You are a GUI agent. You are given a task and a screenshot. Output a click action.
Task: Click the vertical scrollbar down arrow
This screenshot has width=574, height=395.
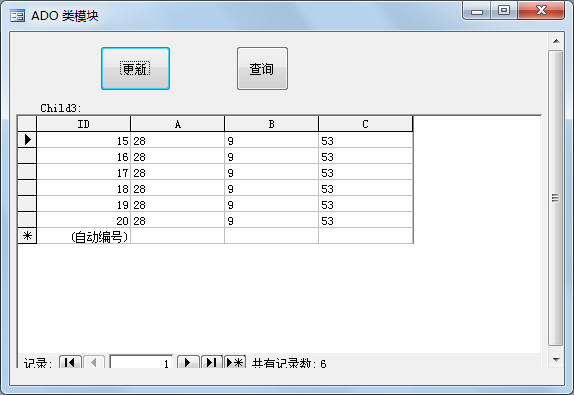click(556, 360)
